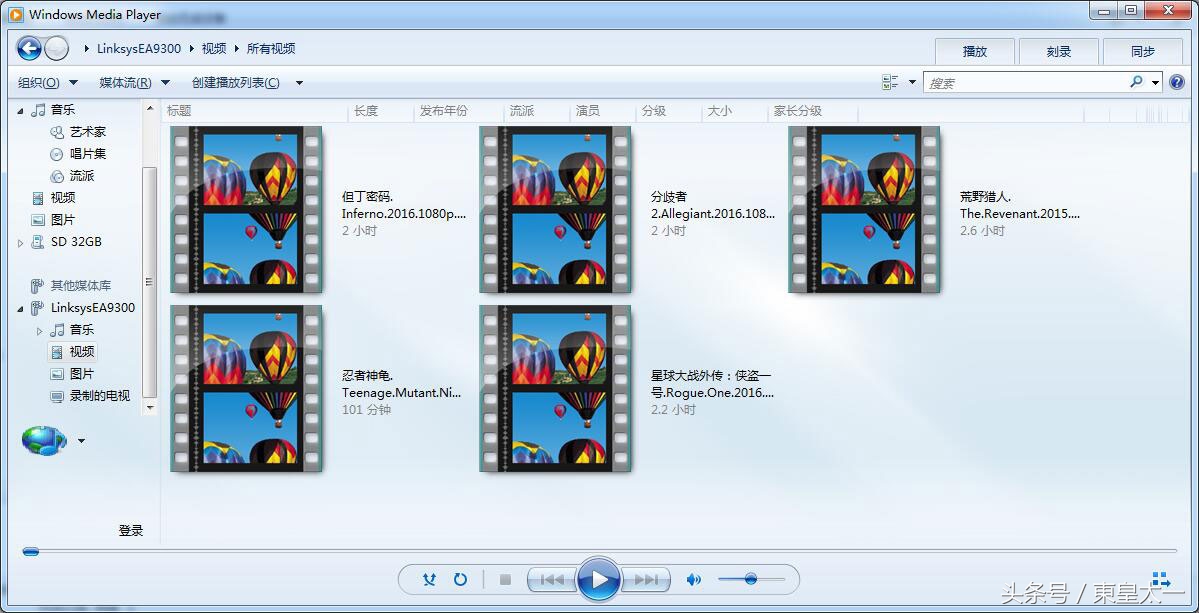
Task: Click the previous track icon
Action: [x=551, y=578]
